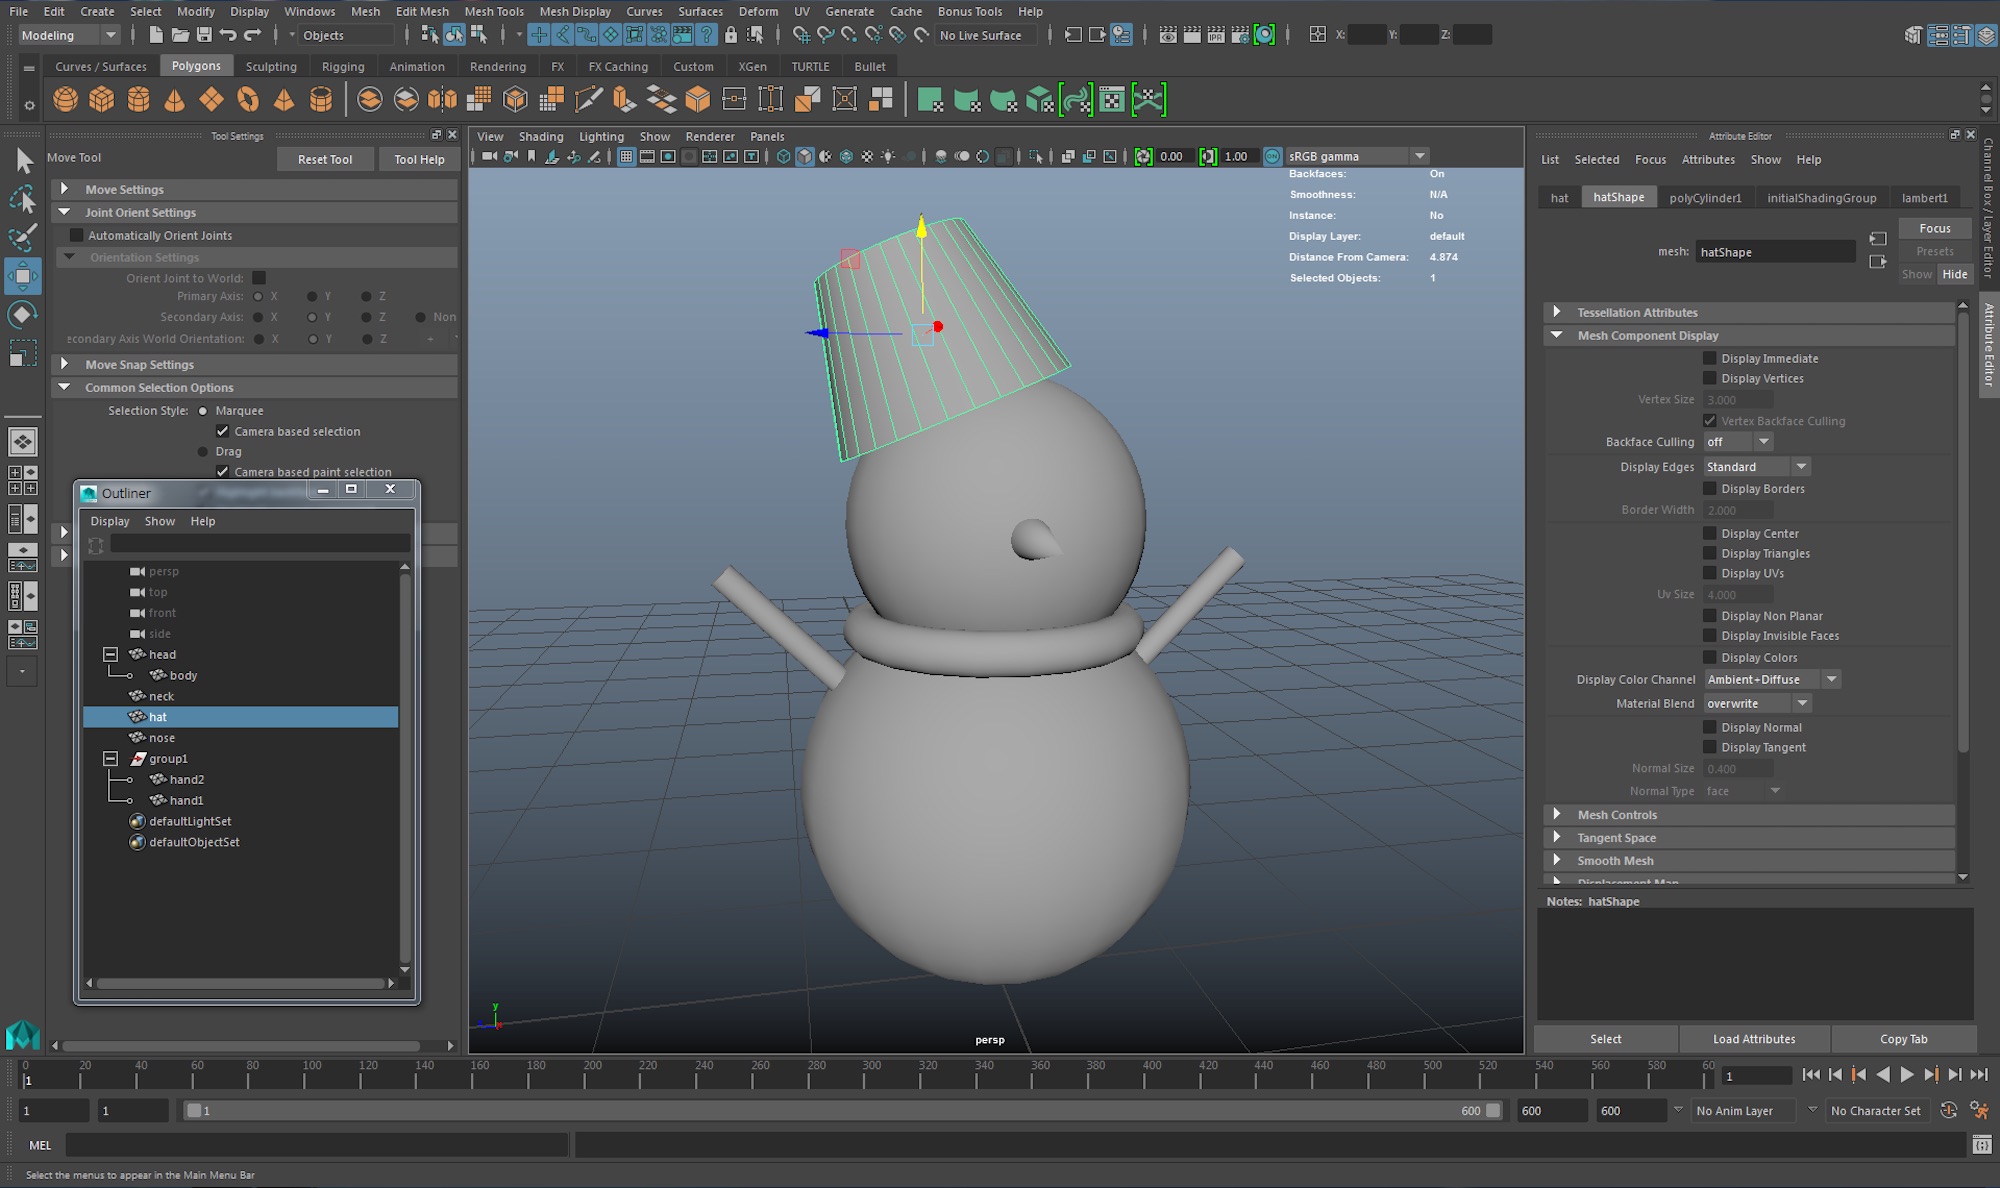Select the Polygons tab in toolbar

tap(195, 65)
